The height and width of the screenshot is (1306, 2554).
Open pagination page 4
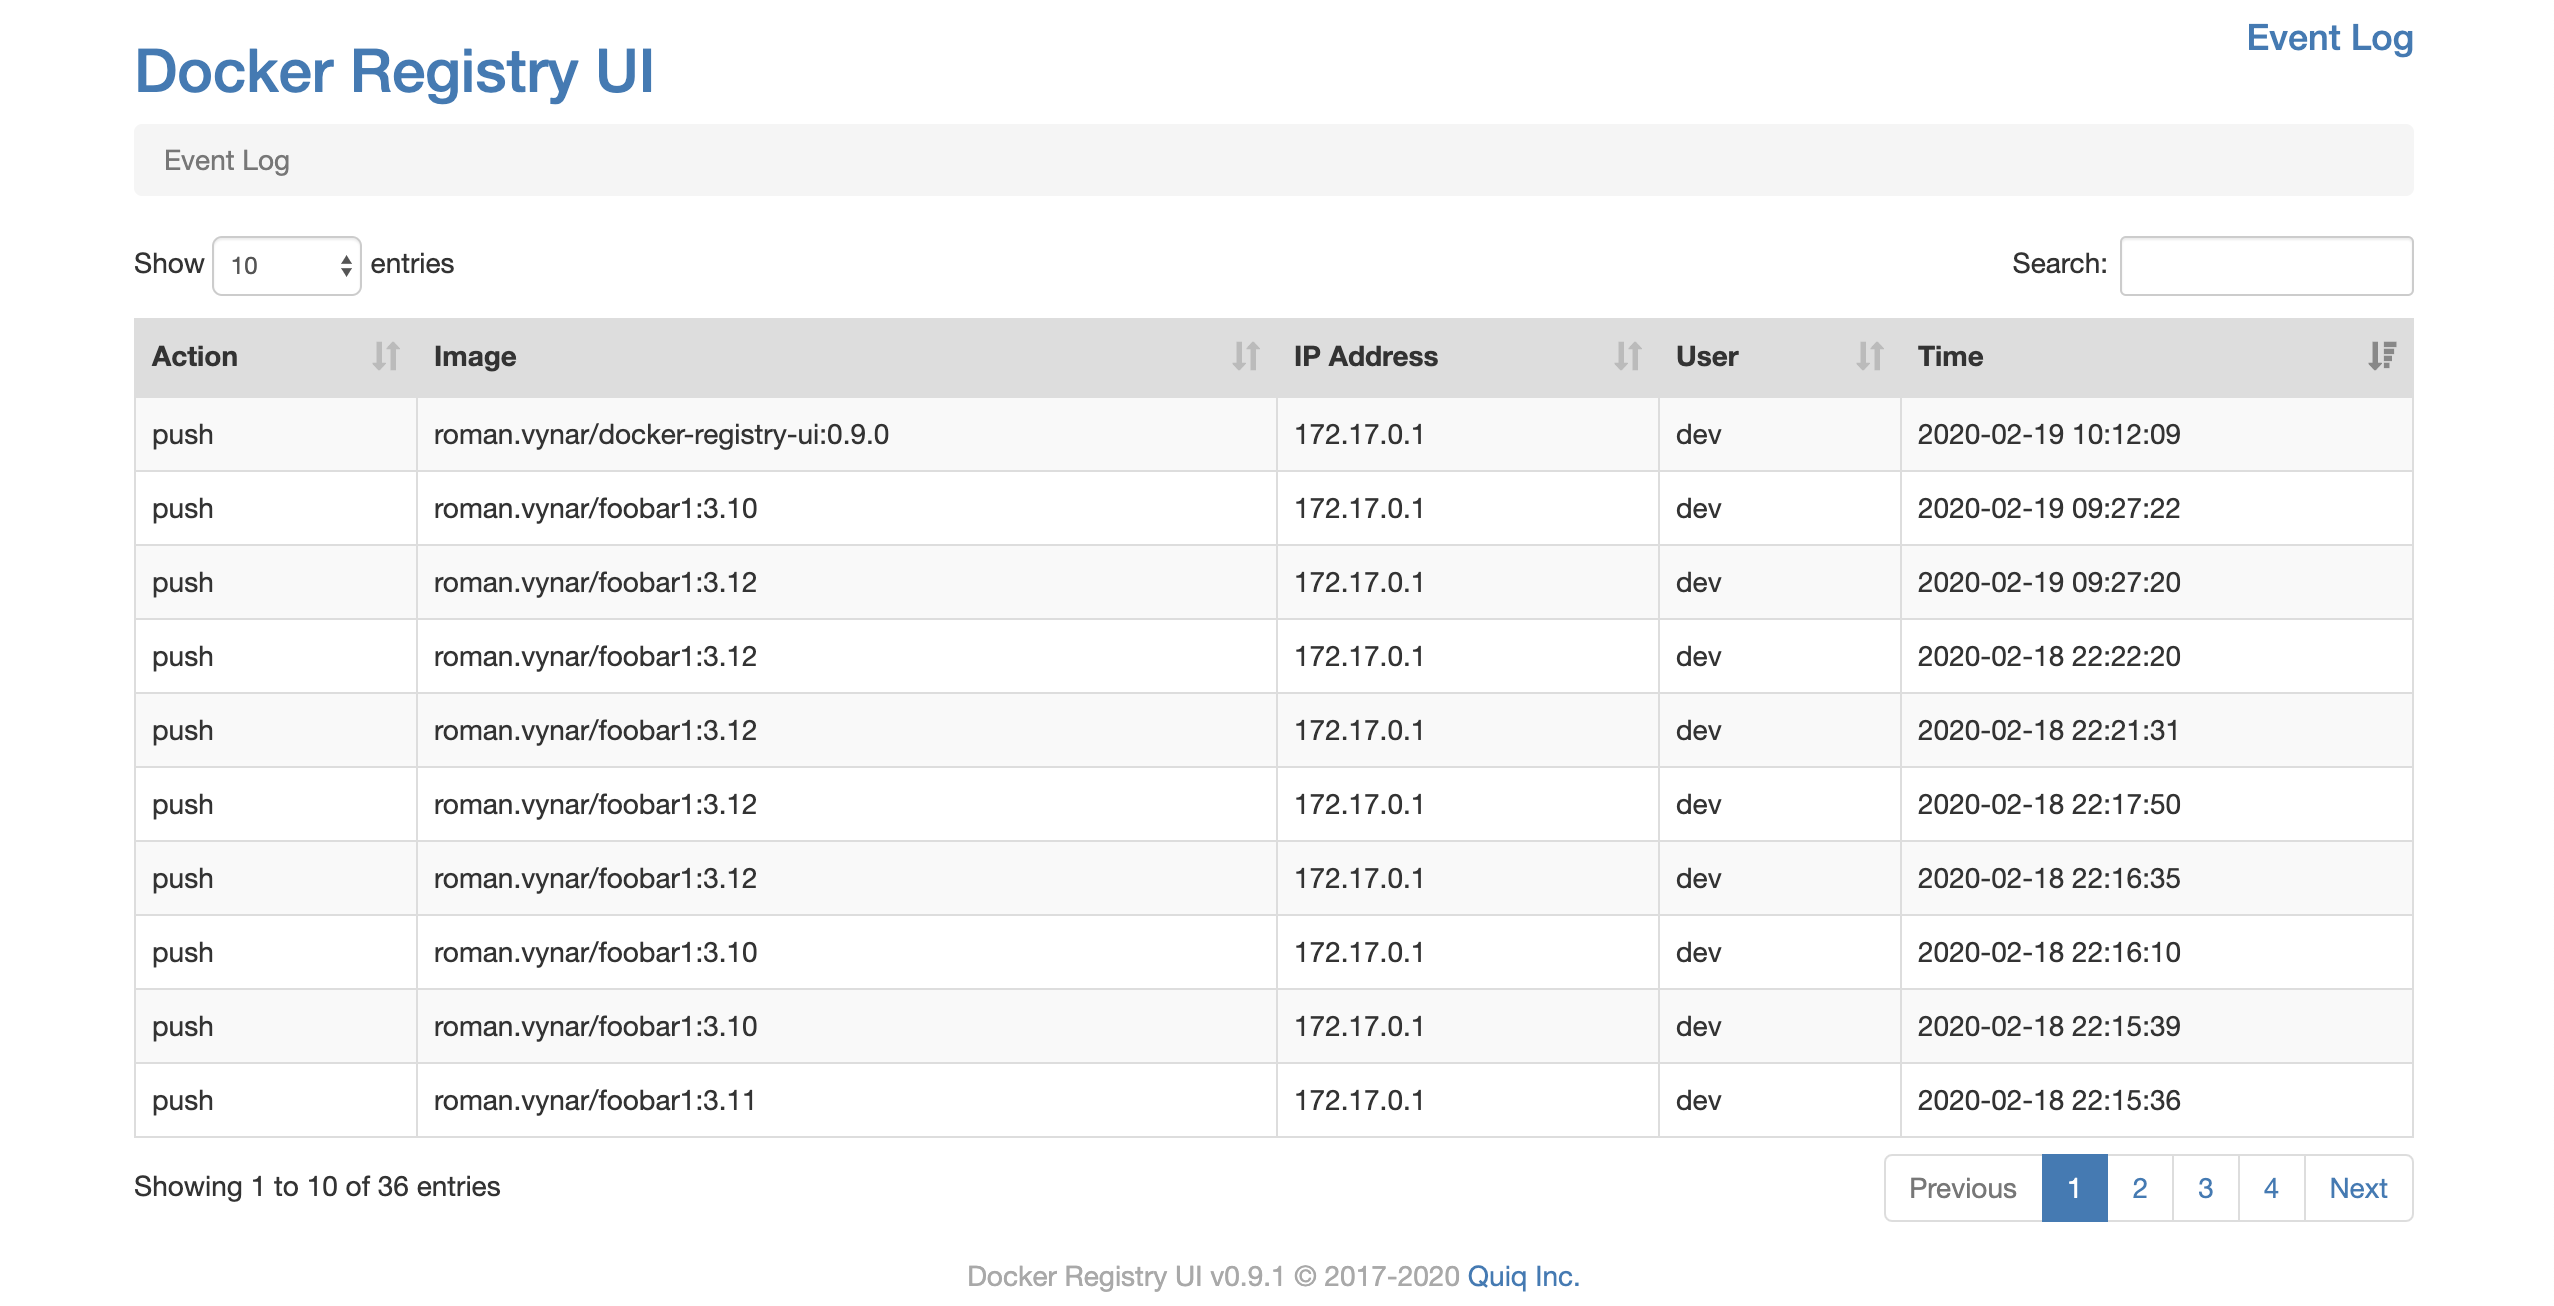point(2271,1188)
